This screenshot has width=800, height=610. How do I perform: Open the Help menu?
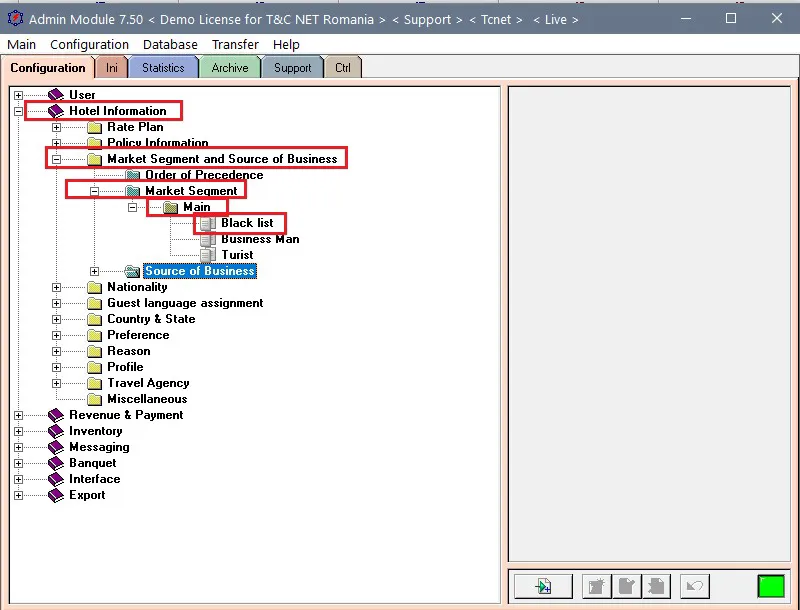pyautogui.click(x=286, y=45)
